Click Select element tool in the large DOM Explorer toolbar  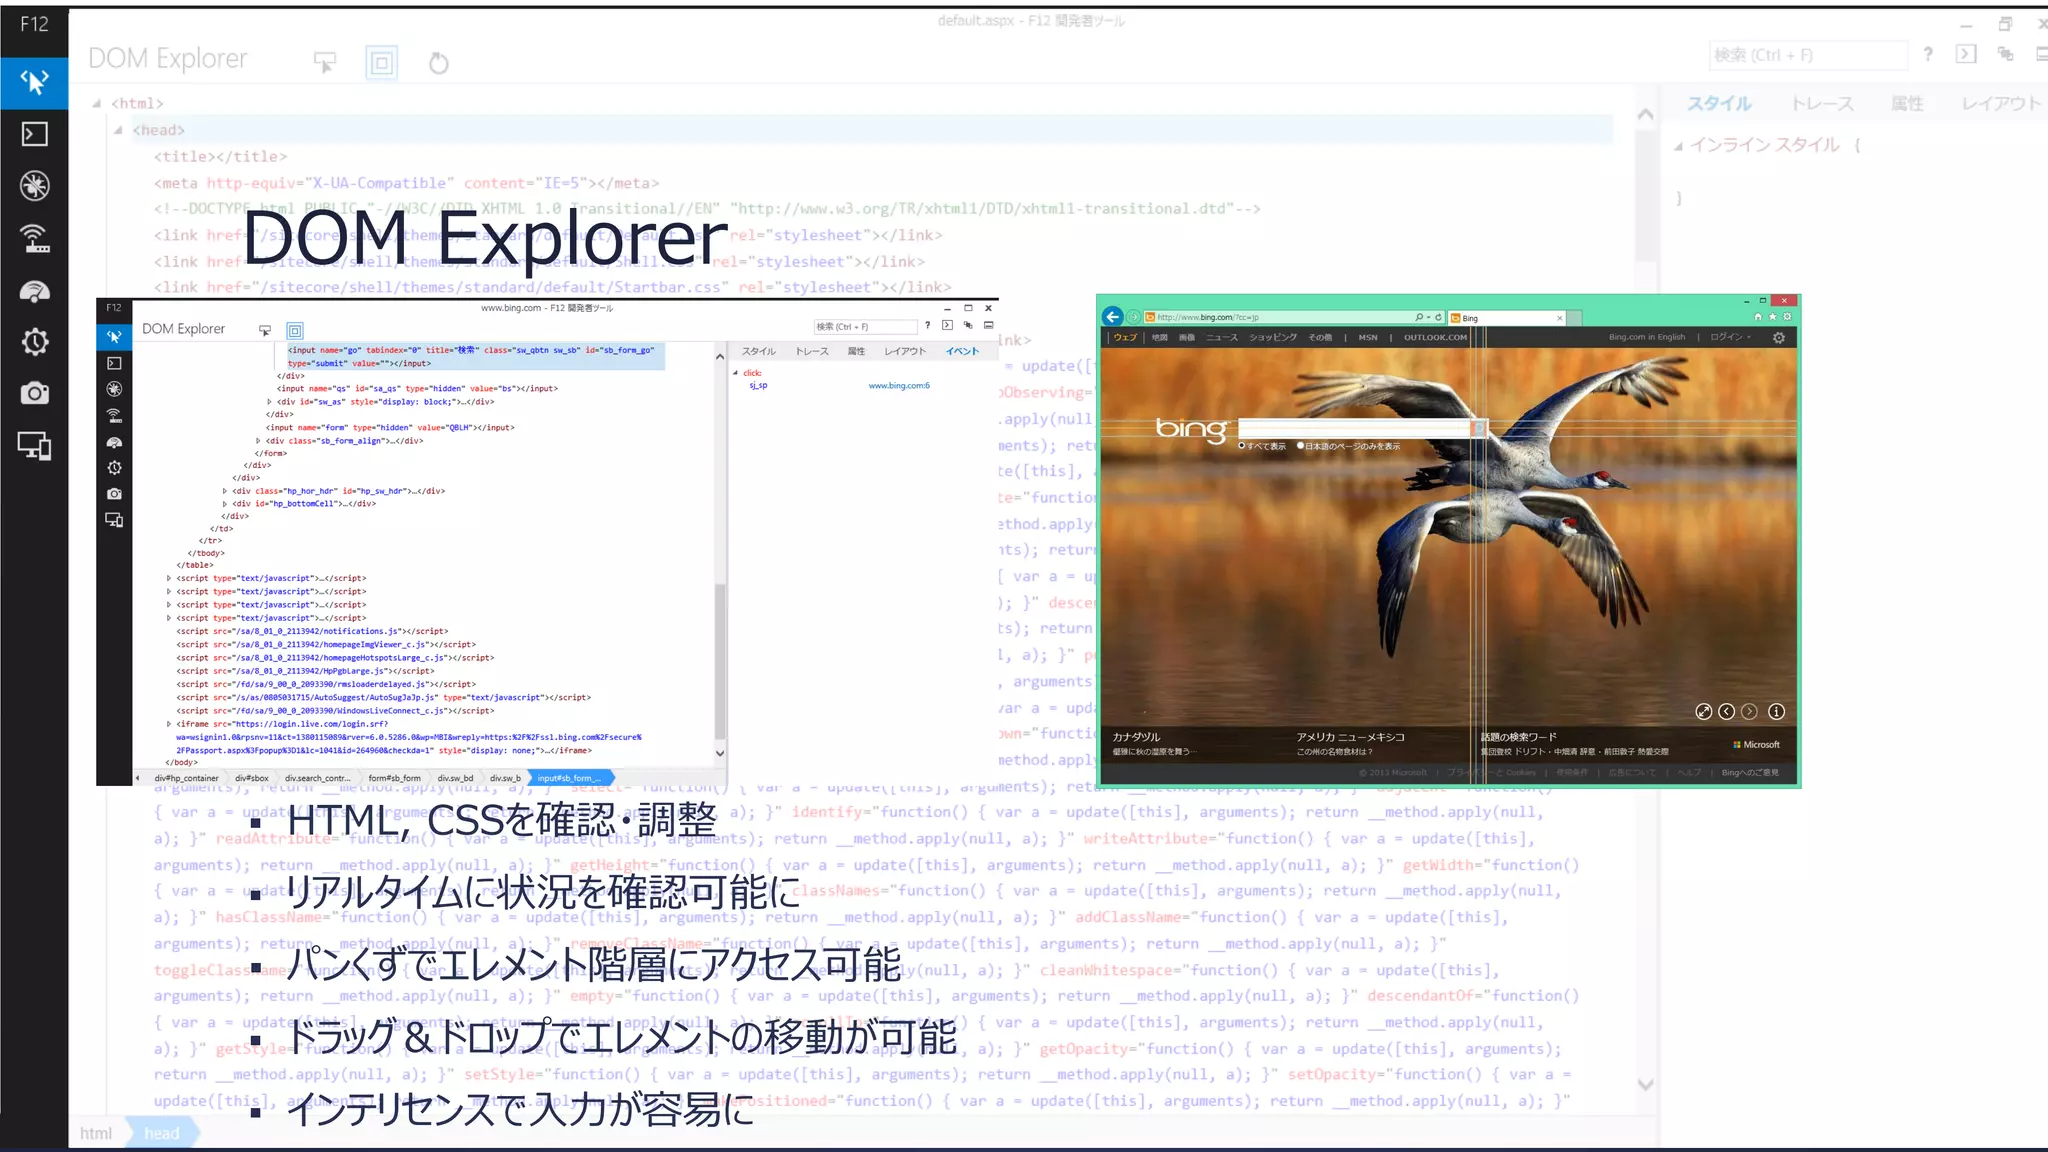point(325,63)
